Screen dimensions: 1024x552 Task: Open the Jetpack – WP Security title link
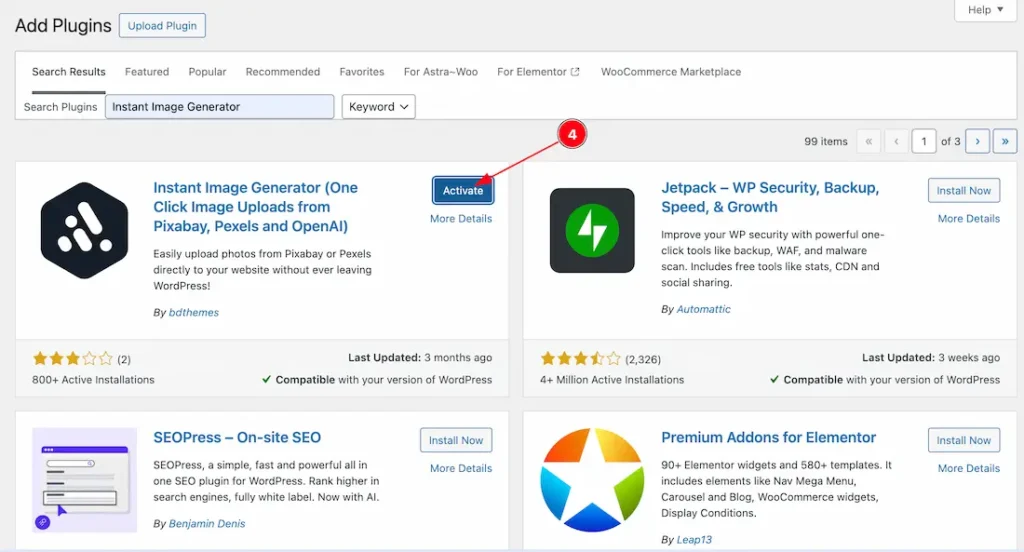(770, 197)
